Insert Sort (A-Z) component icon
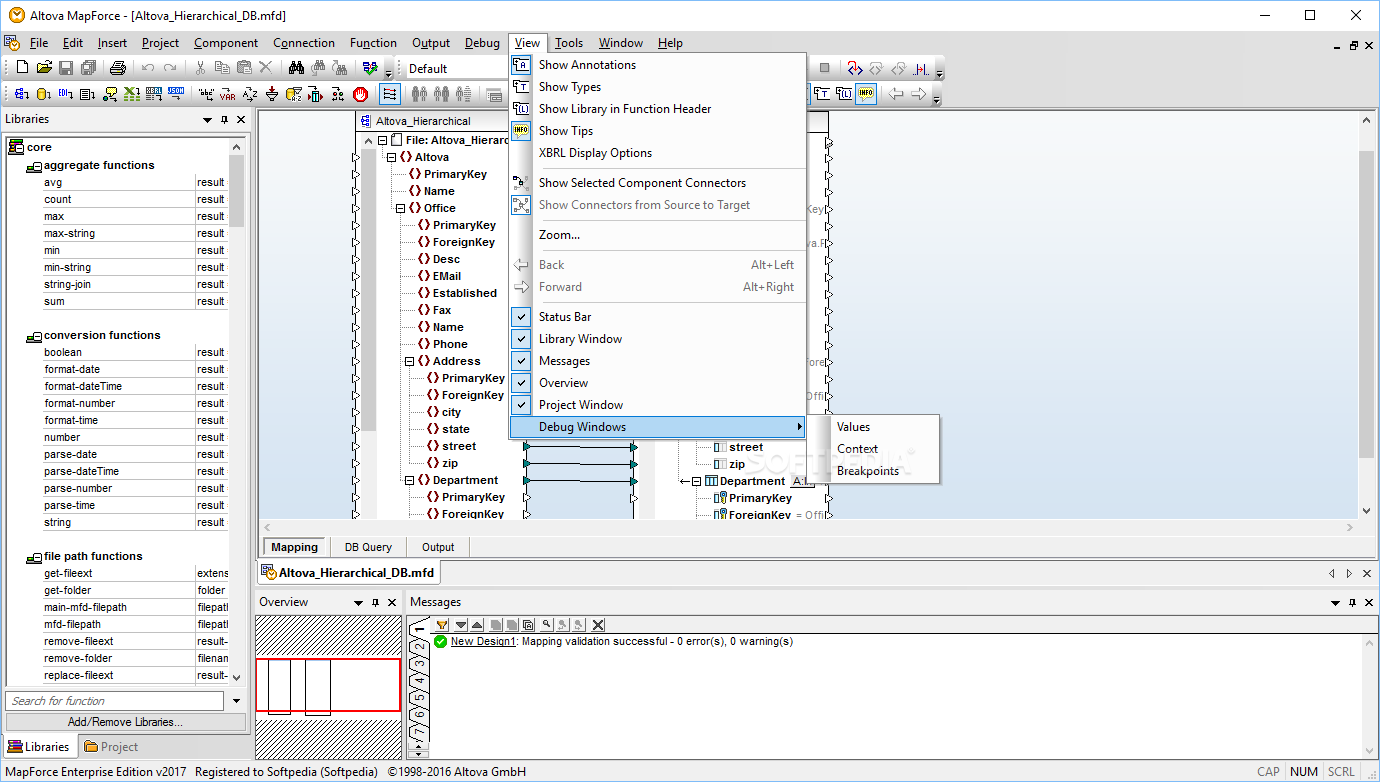The width and height of the screenshot is (1380, 782). (x=250, y=94)
